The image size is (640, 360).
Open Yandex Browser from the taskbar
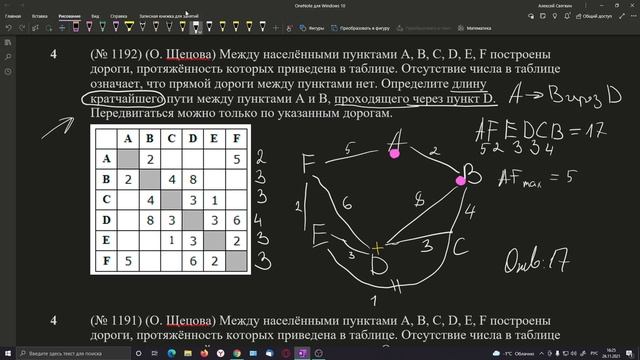point(220,353)
